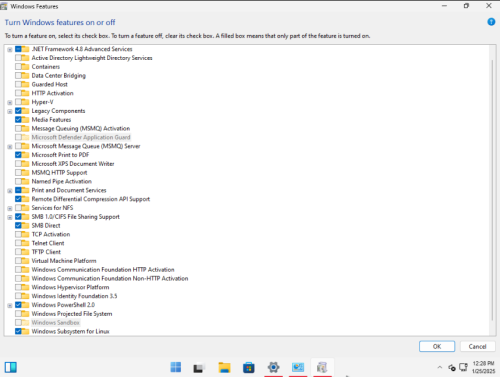500x377 pixels.
Task: Expand Print and Document Services
Action: coord(10,191)
